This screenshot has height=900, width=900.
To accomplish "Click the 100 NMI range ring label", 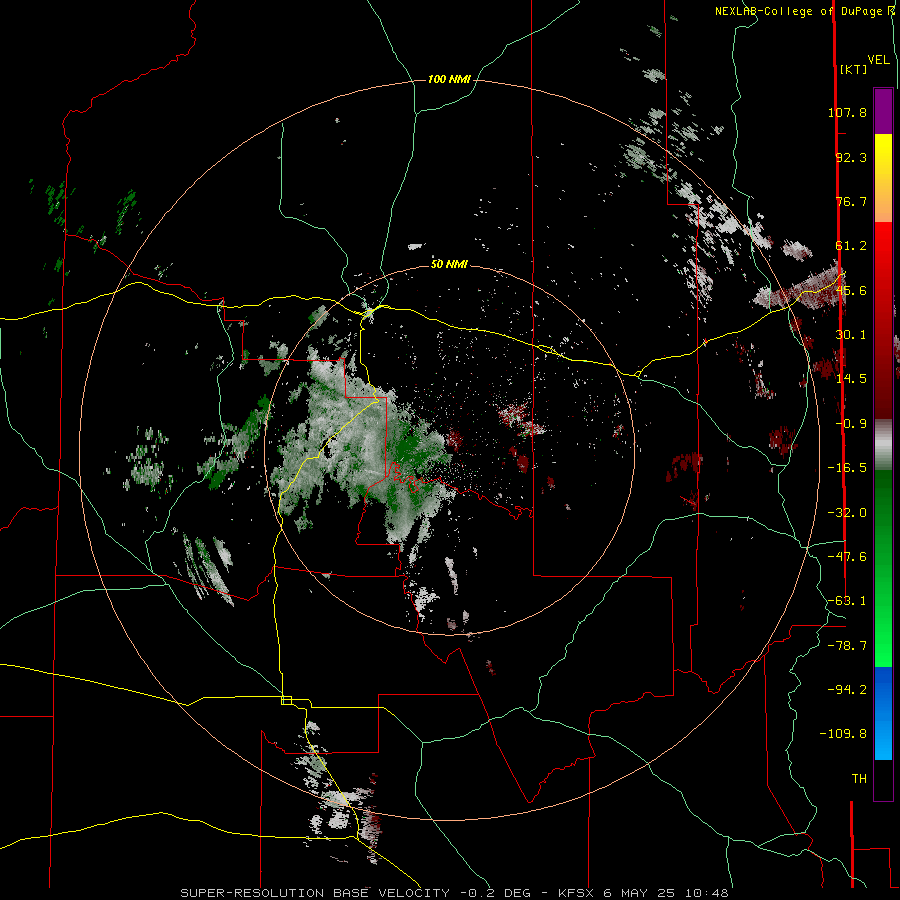I will click(449, 79).
